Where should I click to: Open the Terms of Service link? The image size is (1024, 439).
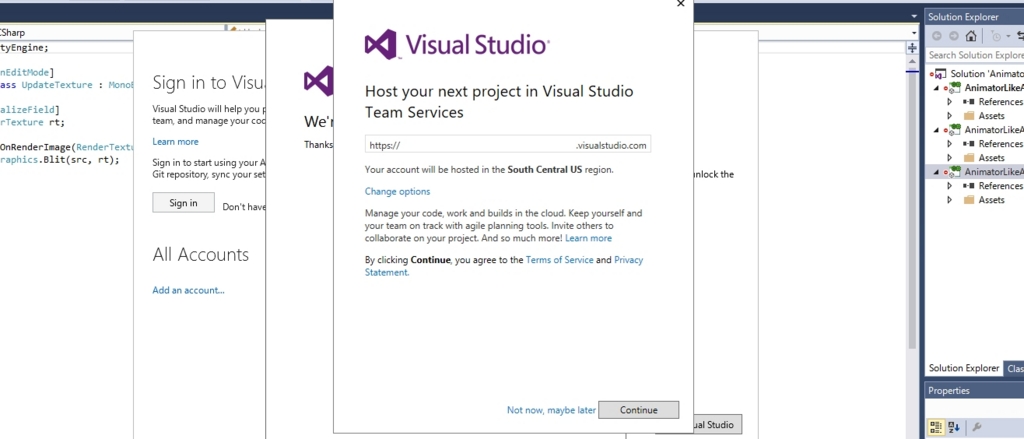(x=560, y=259)
